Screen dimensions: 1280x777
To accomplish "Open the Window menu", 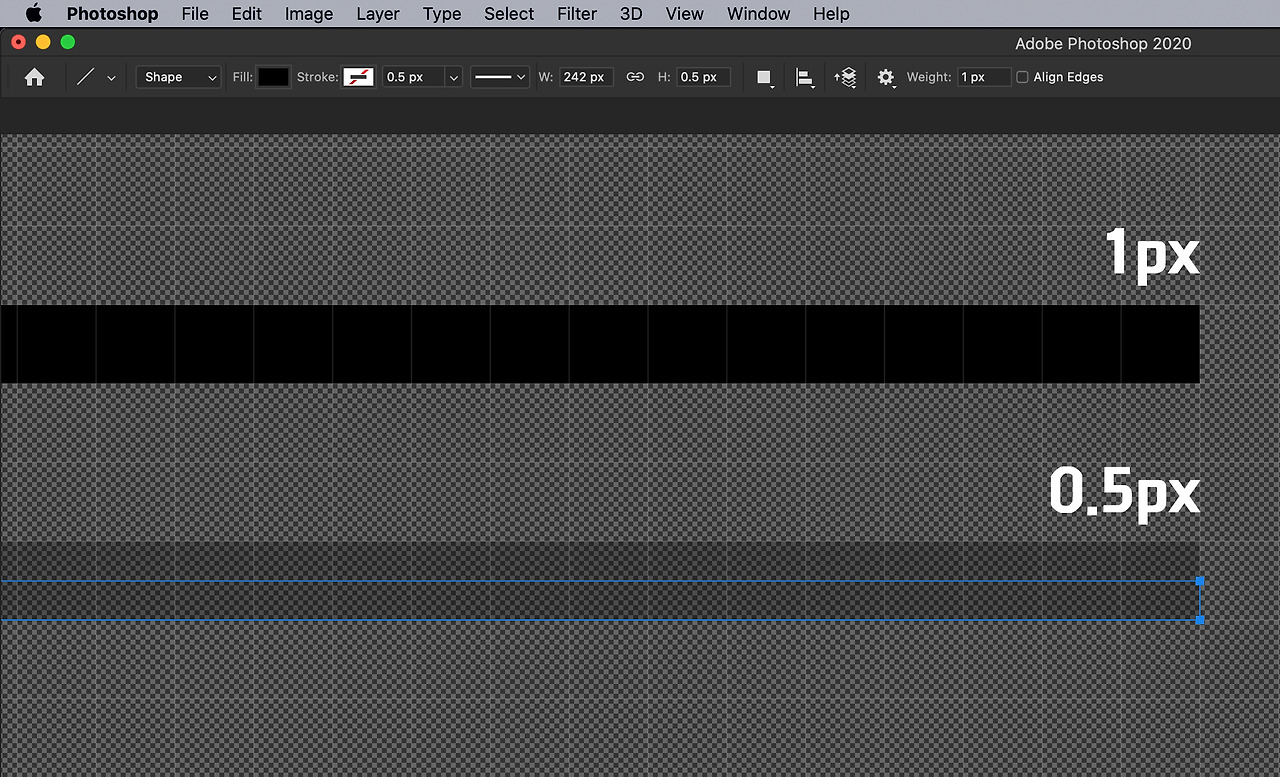I will (758, 14).
